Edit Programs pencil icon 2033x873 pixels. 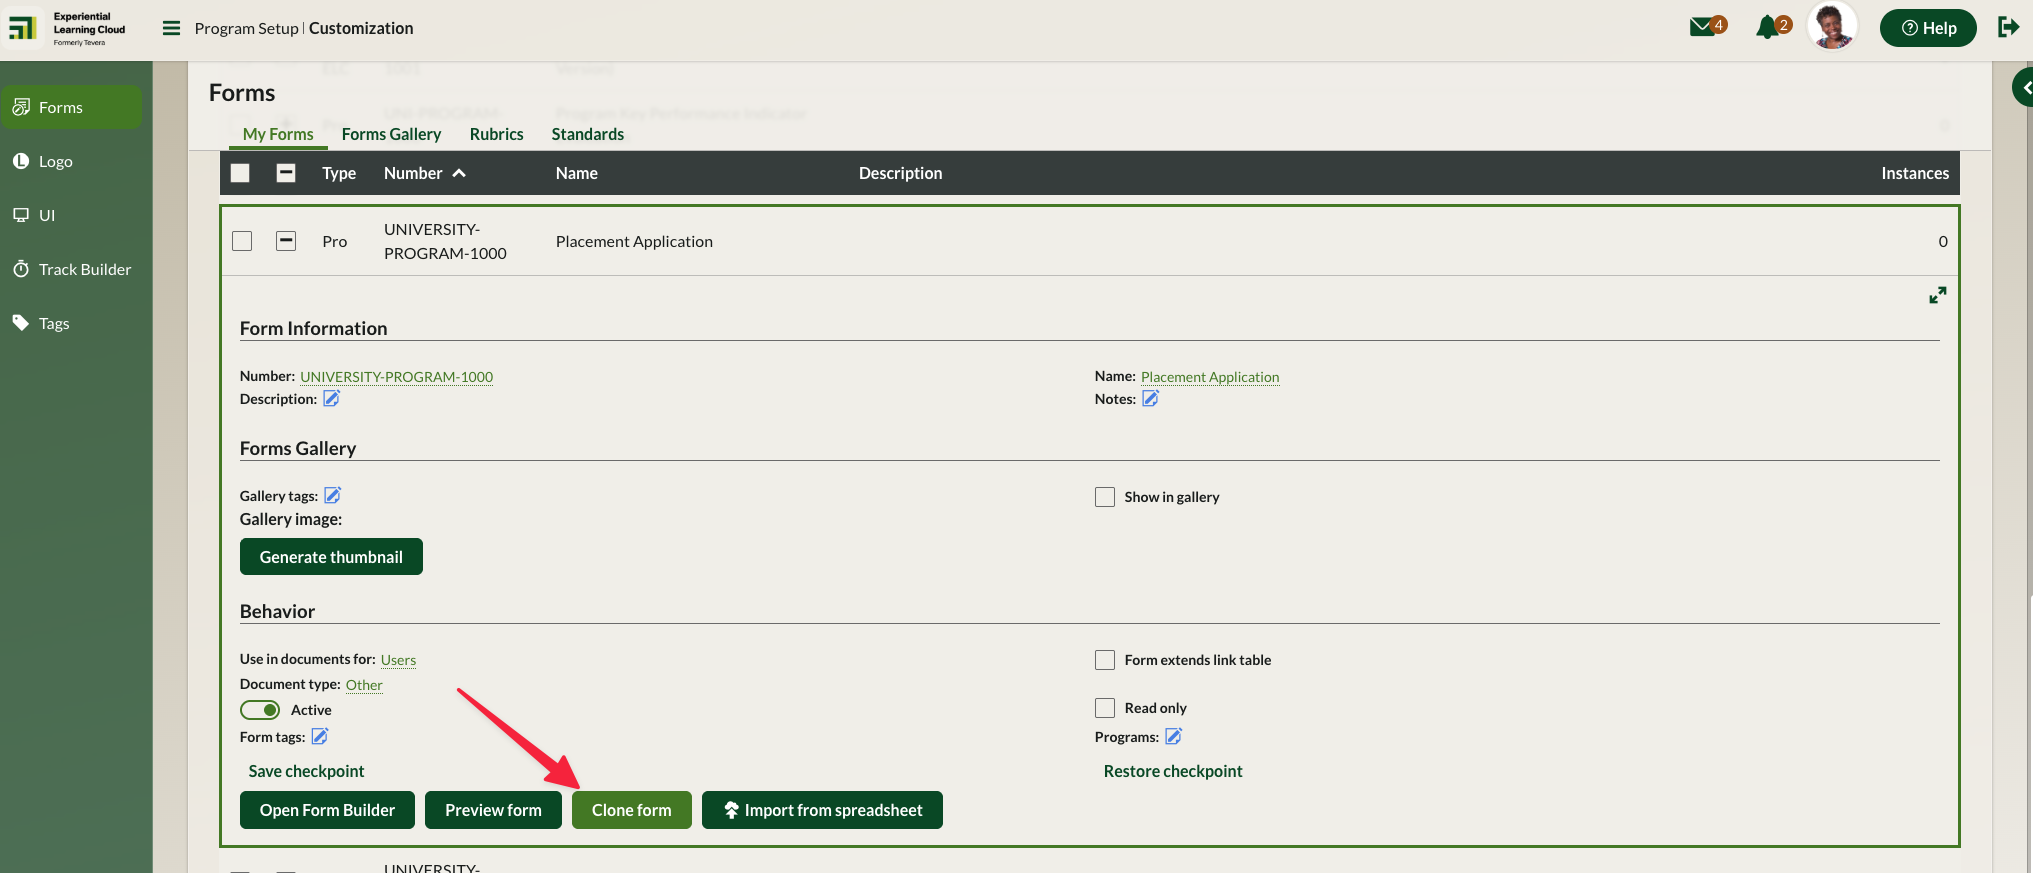pos(1173,736)
